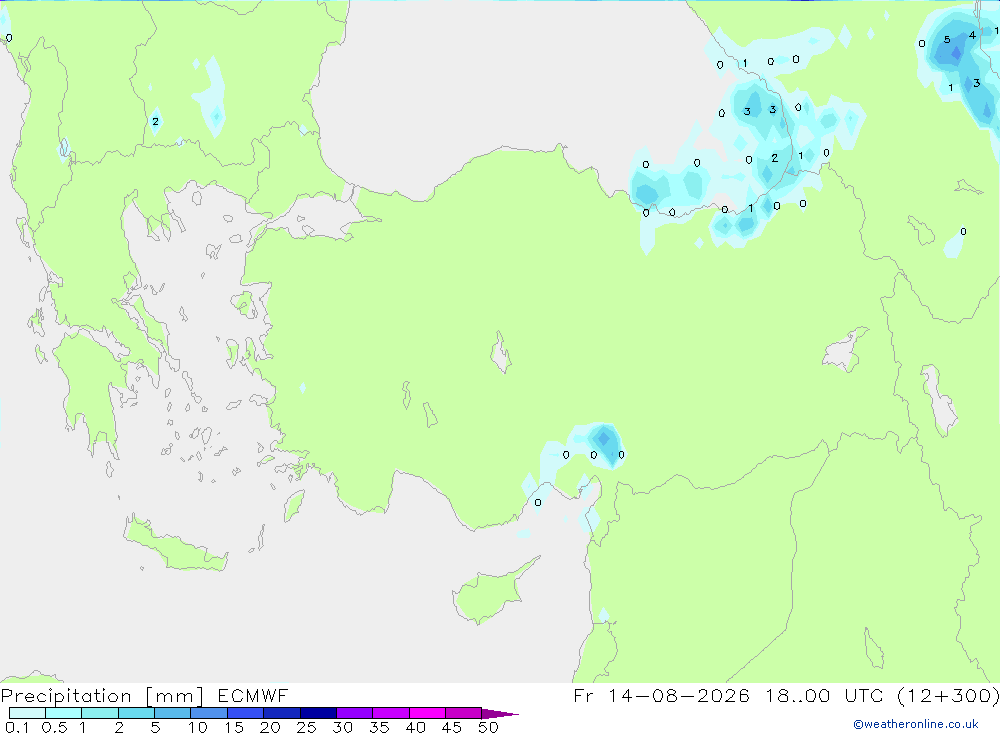Click the 20–25 mm dark blue swatch
The height and width of the screenshot is (733, 1000).
(x=281, y=713)
